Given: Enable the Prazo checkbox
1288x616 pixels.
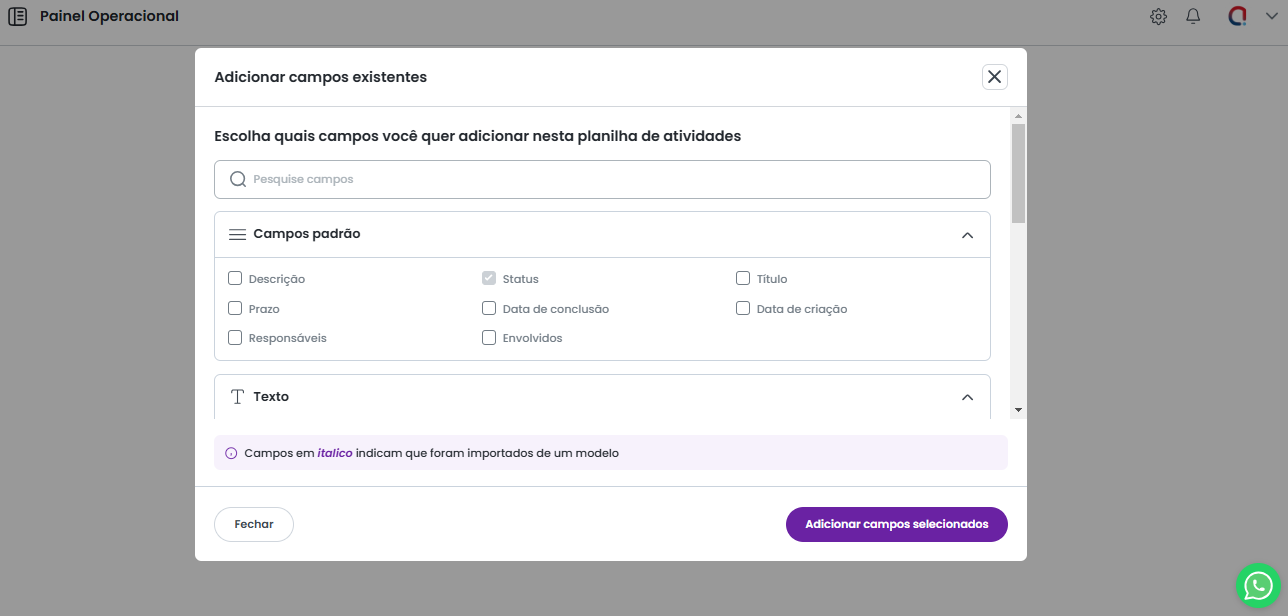Looking at the screenshot, I should tap(235, 309).
